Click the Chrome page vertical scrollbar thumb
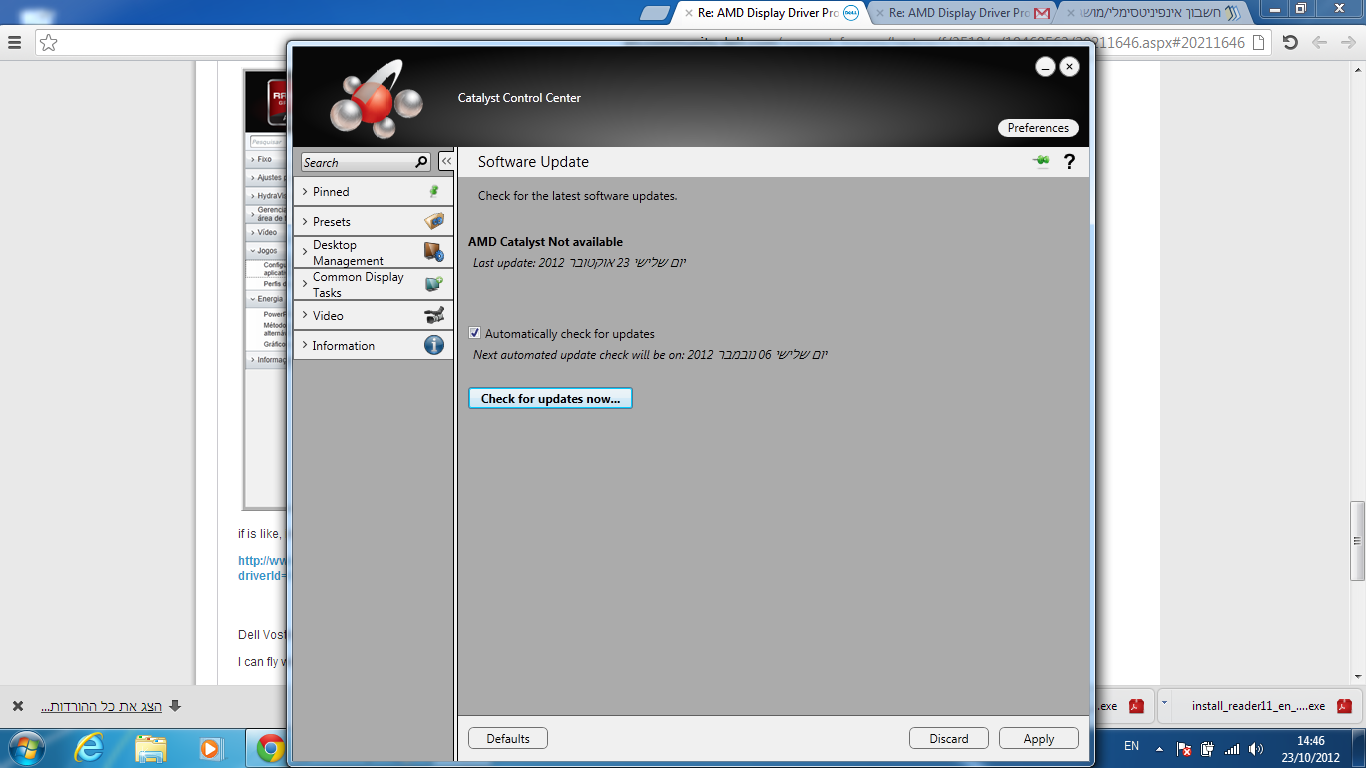 pyautogui.click(x=1357, y=541)
